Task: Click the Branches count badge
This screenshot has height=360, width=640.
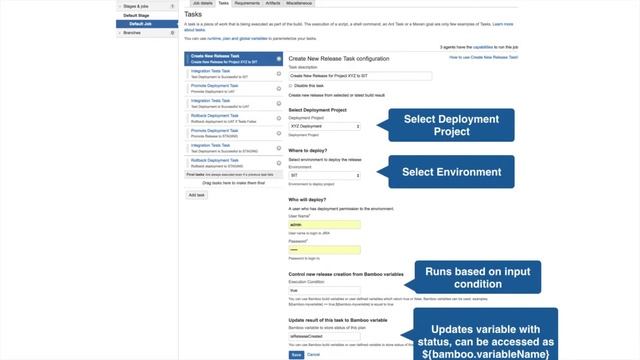Action: click(x=172, y=33)
